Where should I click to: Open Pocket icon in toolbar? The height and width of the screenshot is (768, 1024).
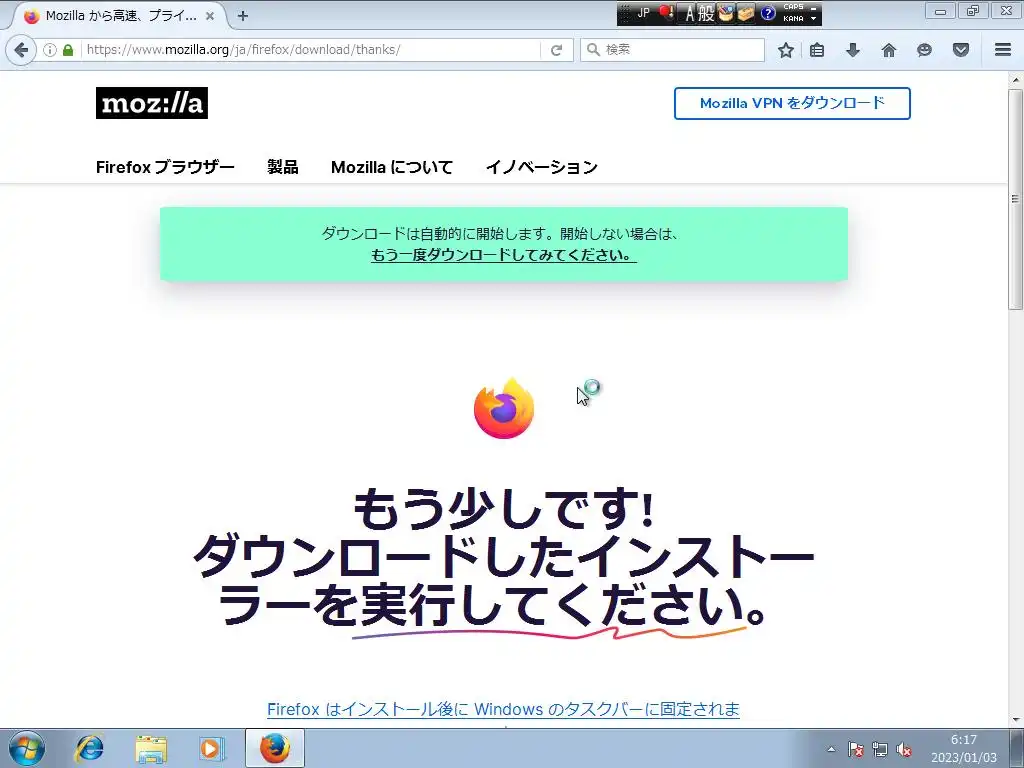point(961,50)
